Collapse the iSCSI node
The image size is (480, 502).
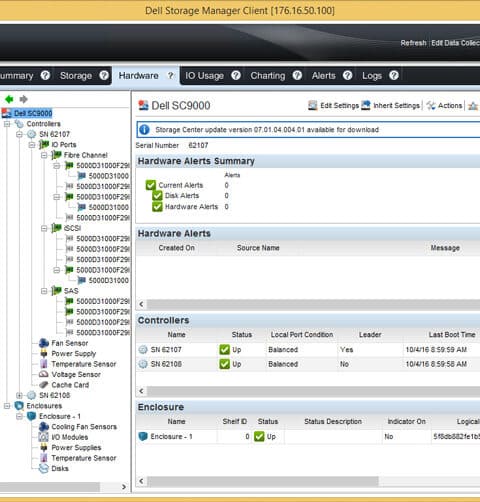coord(44,228)
